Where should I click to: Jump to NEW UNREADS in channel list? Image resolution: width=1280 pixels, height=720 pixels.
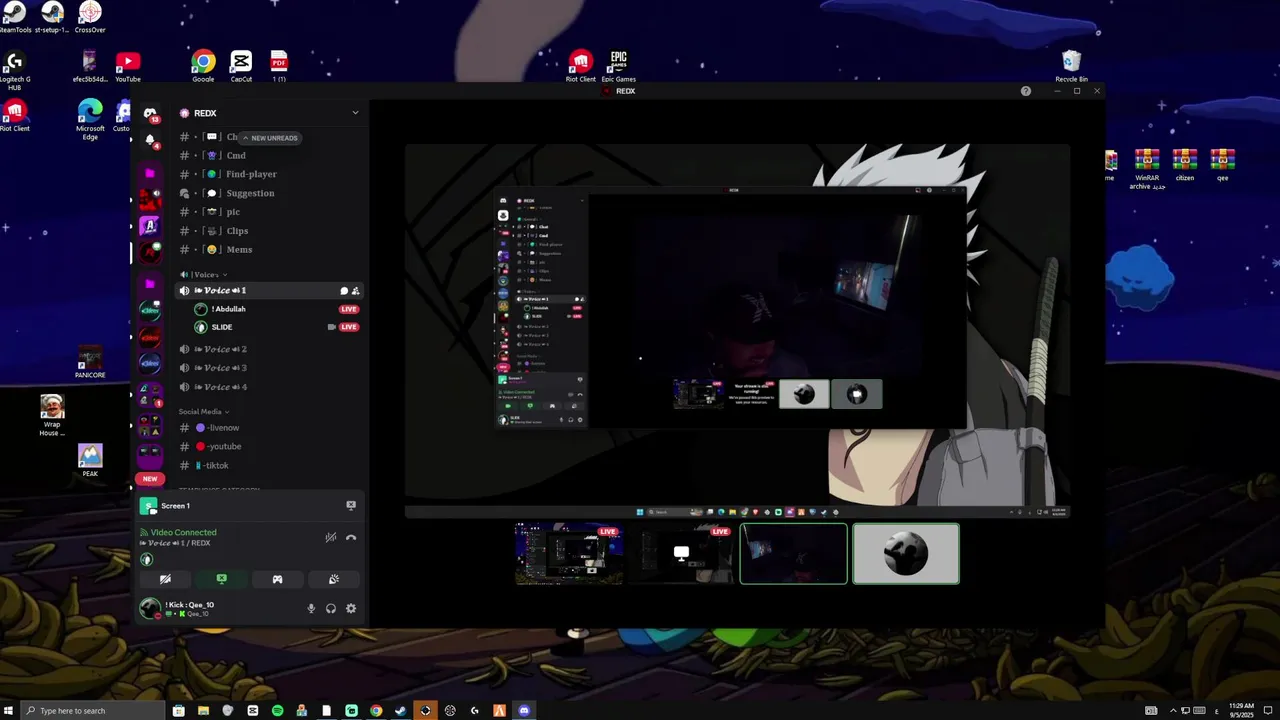pos(269,138)
